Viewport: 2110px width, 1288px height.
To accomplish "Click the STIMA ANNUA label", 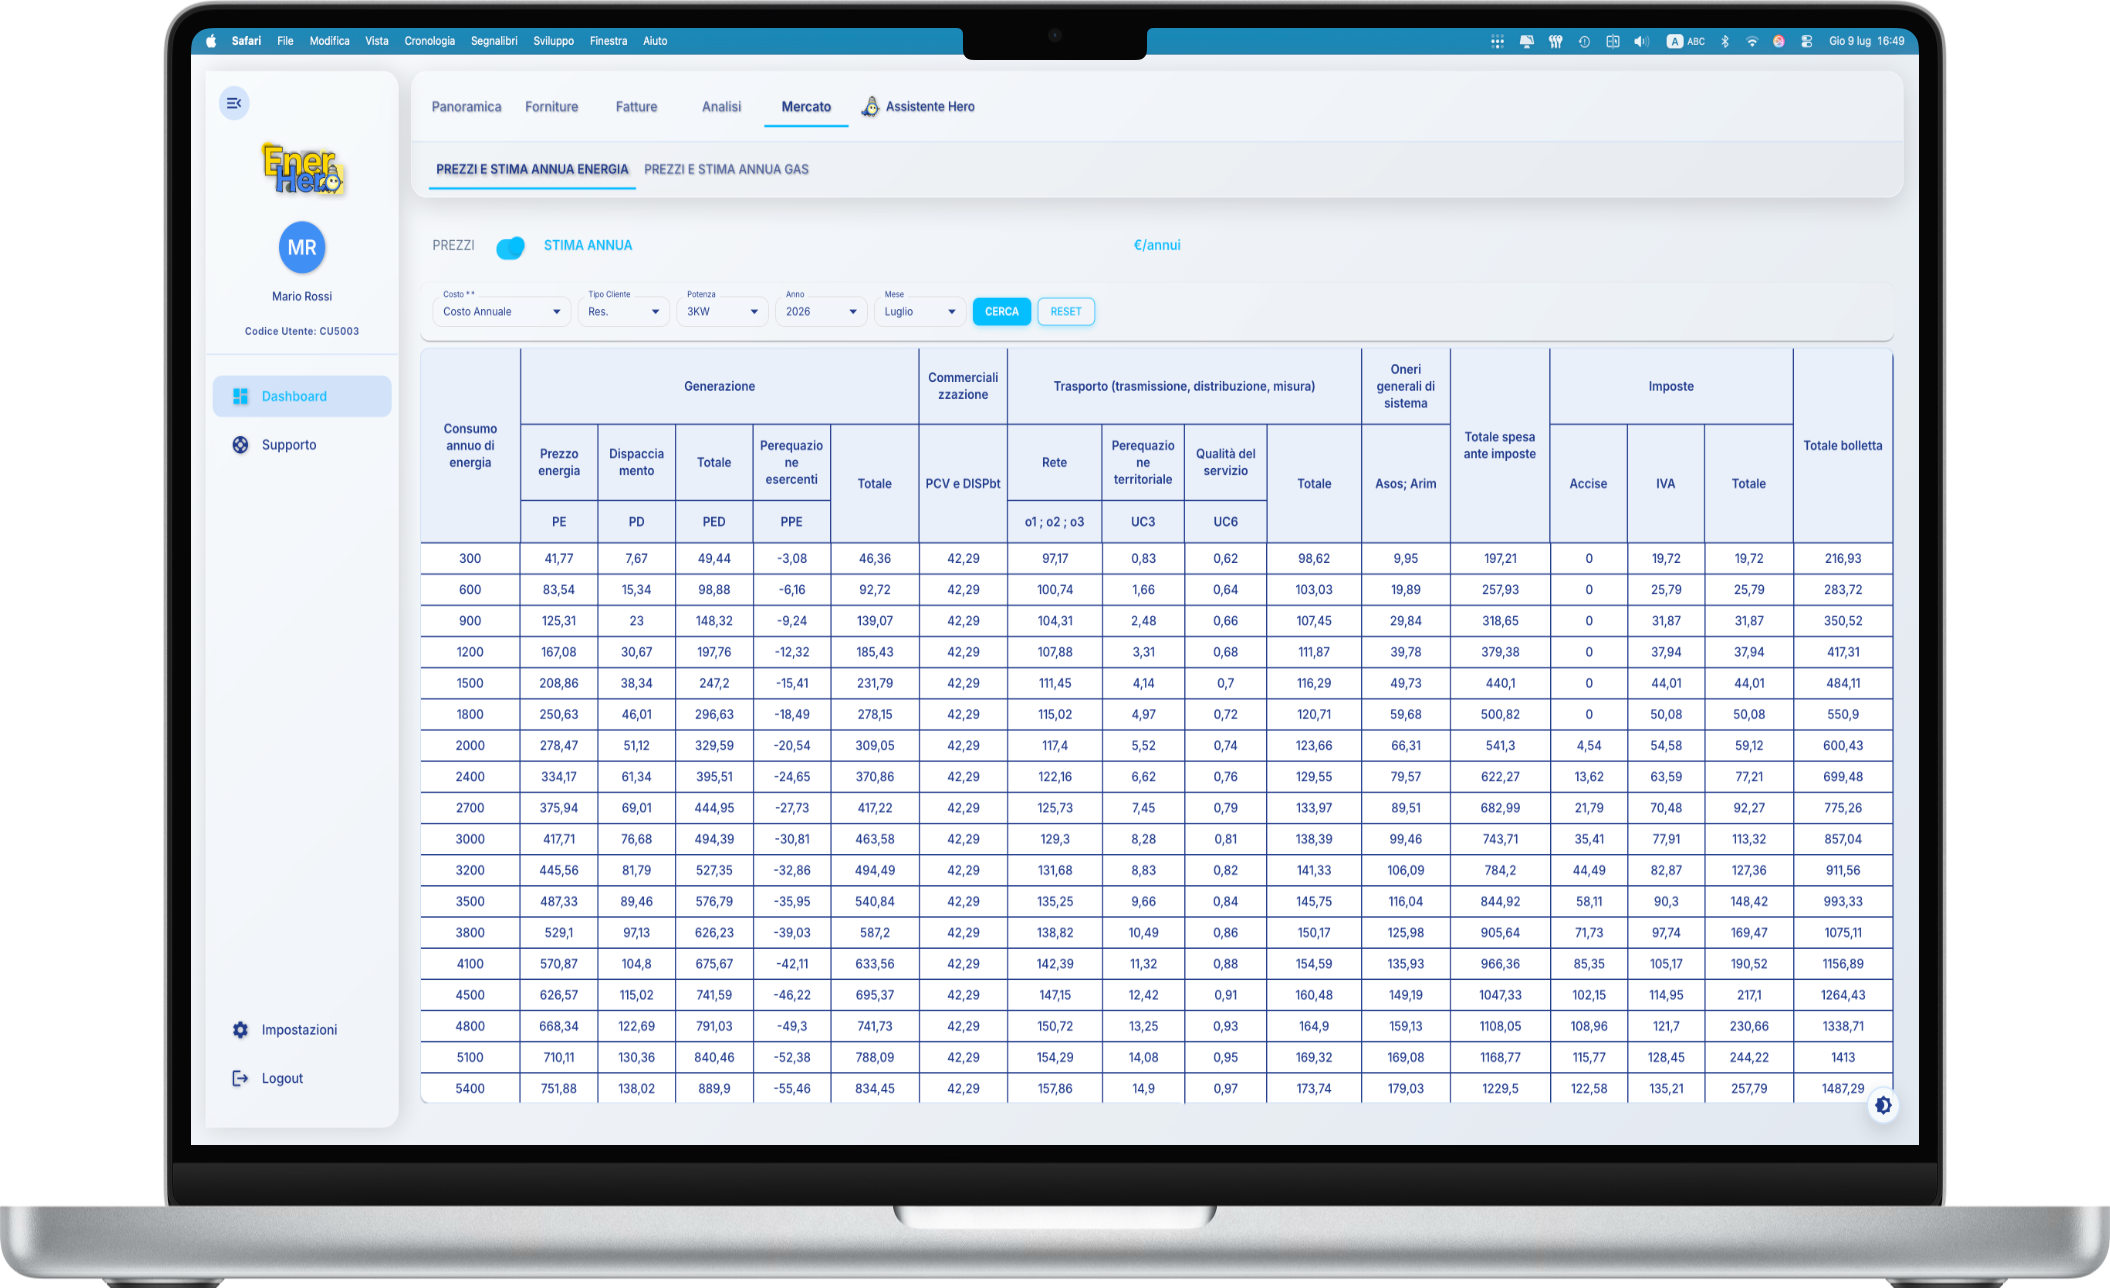I will 588,245.
